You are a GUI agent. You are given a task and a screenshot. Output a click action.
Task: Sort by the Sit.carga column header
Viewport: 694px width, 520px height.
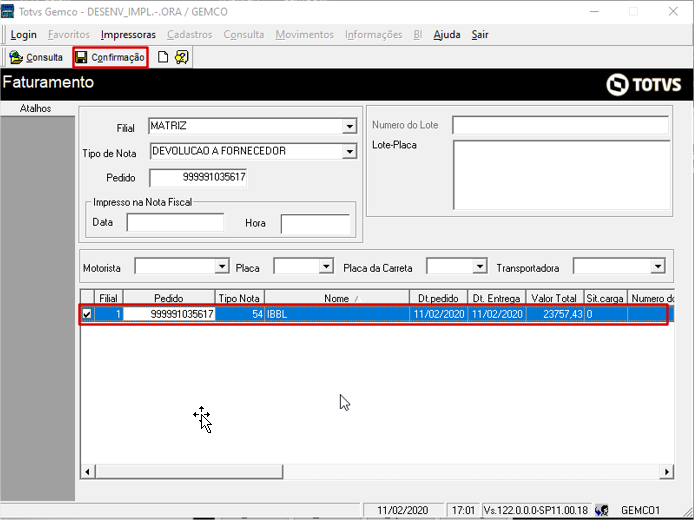point(605,298)
